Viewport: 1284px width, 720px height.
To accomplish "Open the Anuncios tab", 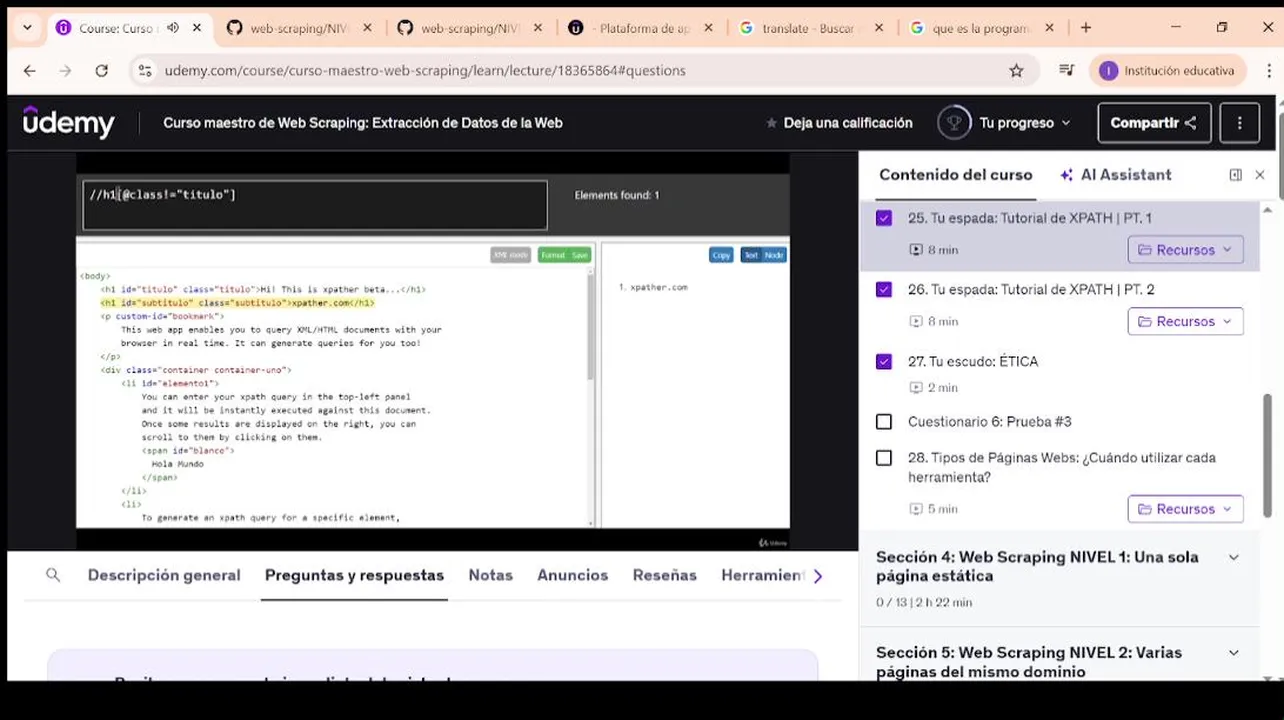I will [572, 575].
